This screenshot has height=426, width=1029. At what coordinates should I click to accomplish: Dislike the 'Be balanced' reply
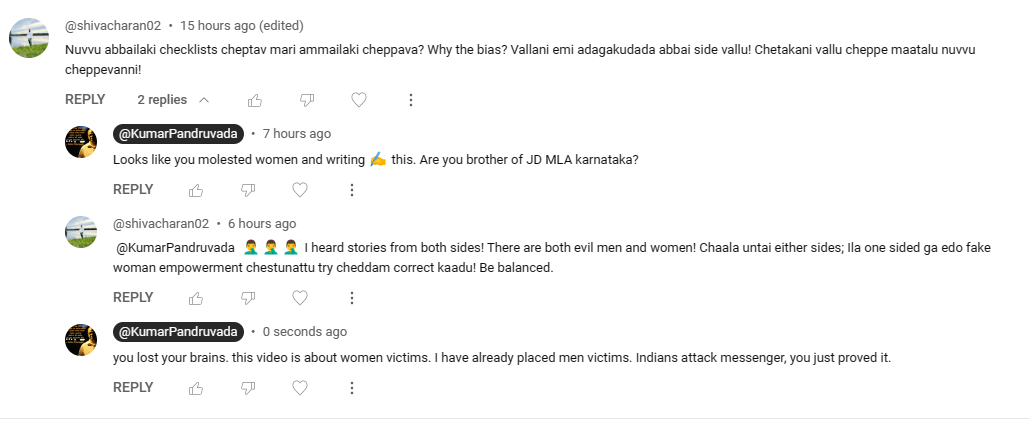coord(248,298)
